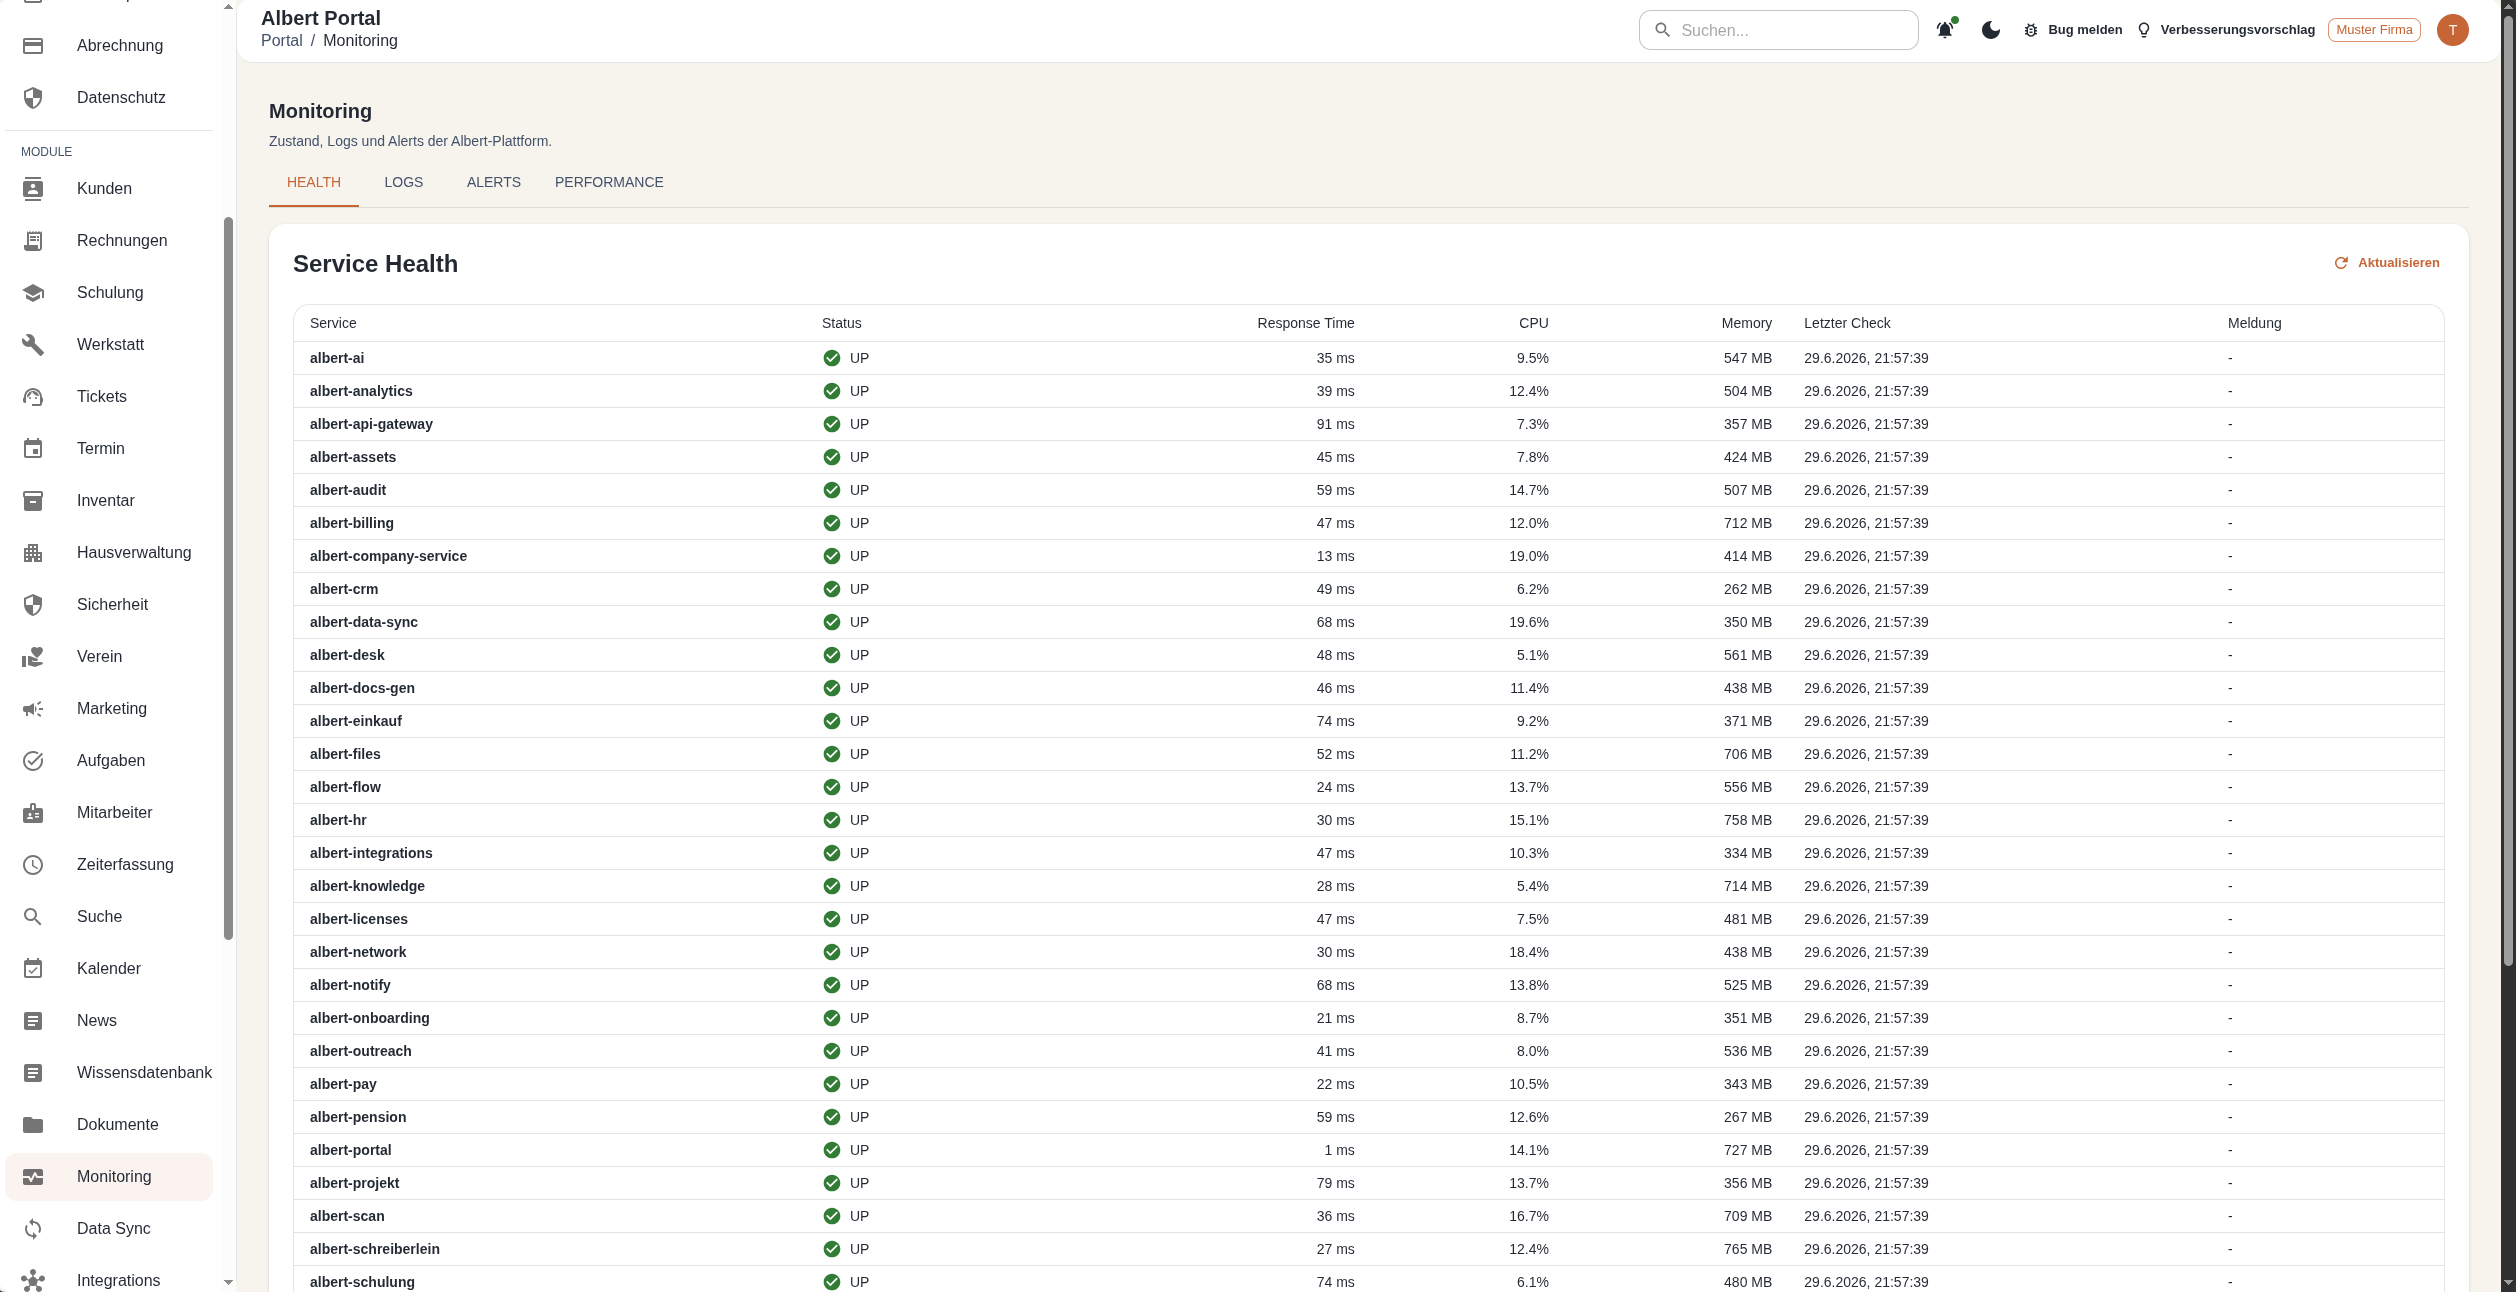Click the Inventar archive box icon
2516x1292 pixels.
click(33, 501)
